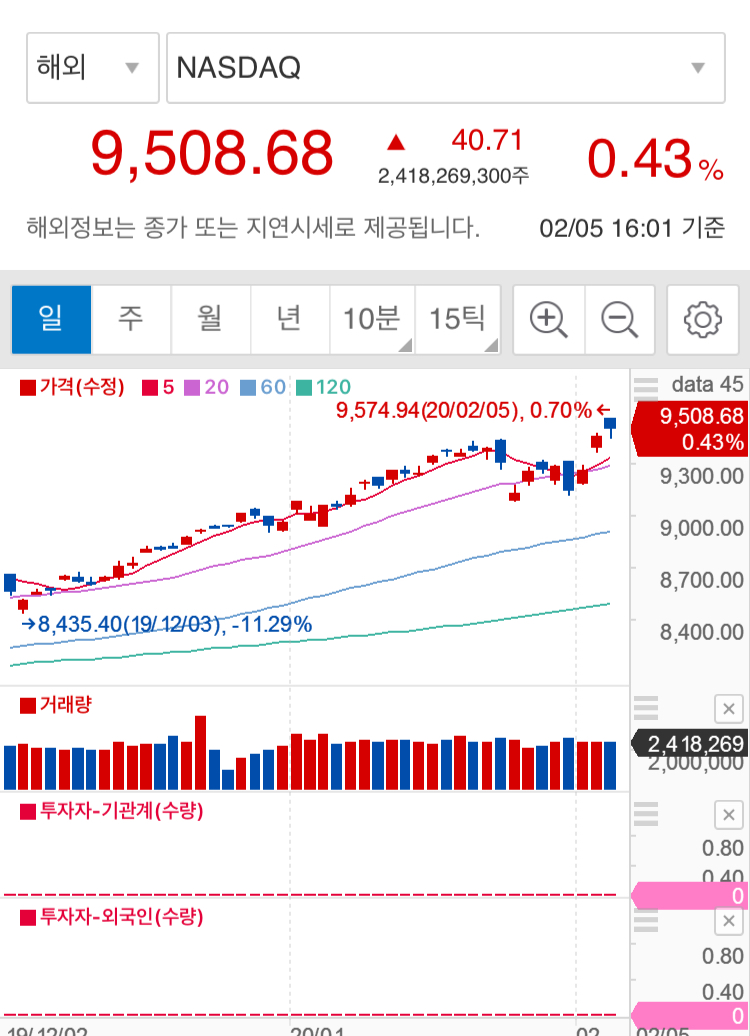Screen dimensions: 750x1036
Task: Click the 8,400.00 axis label
Action: [702, 632]
